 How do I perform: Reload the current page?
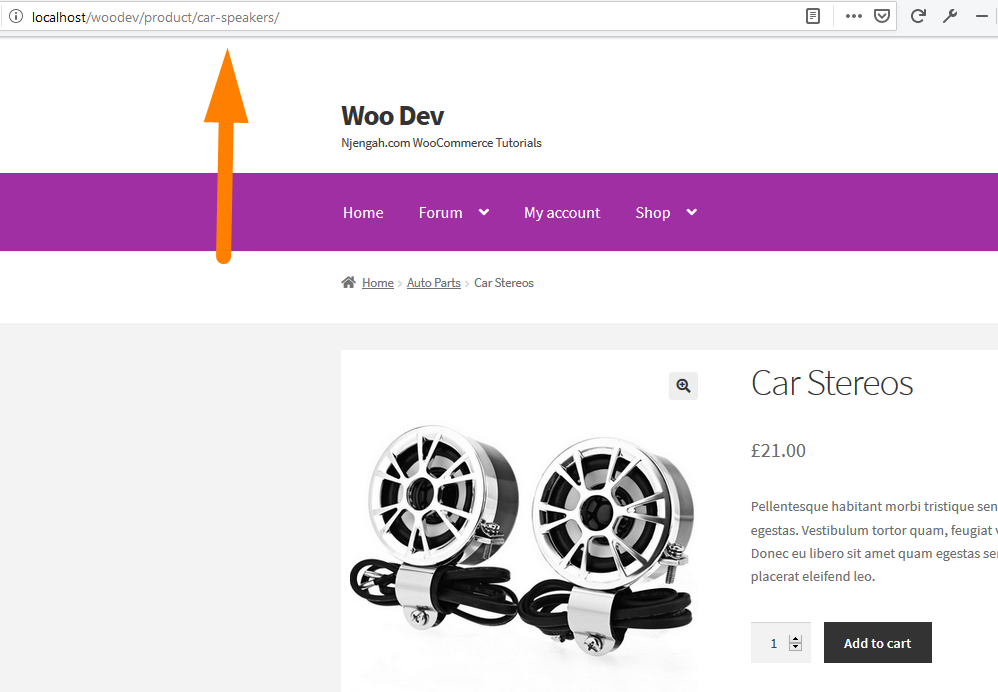tap(917, 17)
